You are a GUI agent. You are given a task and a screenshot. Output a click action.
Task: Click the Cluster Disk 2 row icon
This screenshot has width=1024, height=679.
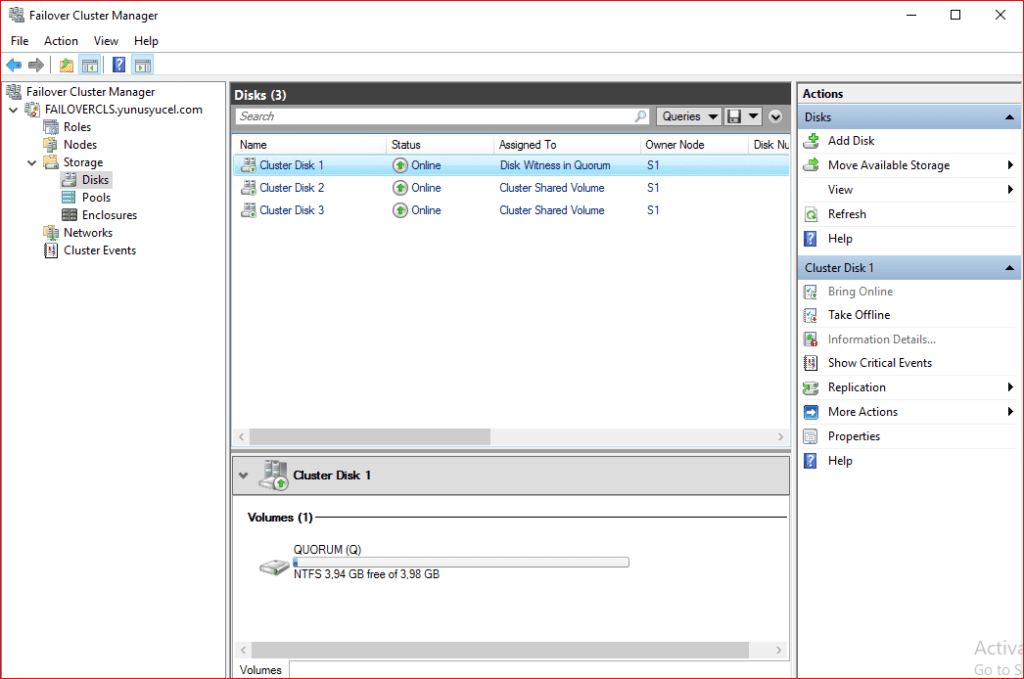248,188
